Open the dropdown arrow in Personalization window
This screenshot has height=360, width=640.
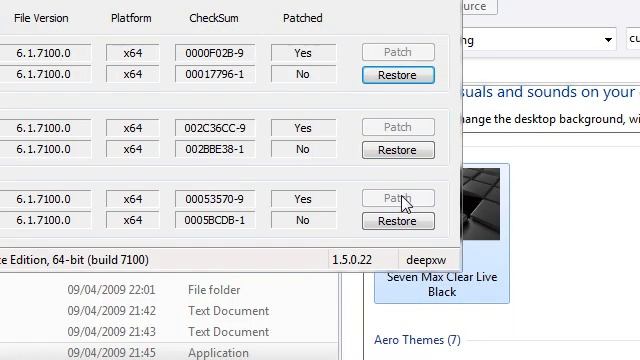[x=608, y=40]
